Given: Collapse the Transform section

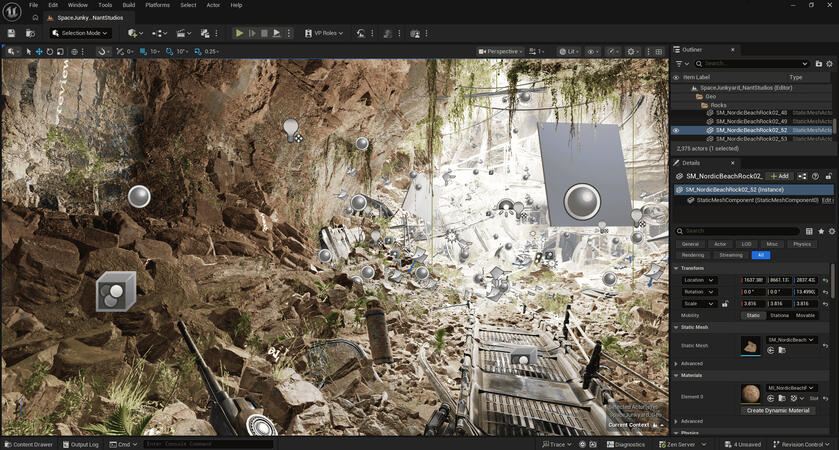Looking at the screenshot, I should (x=676, y=268).
